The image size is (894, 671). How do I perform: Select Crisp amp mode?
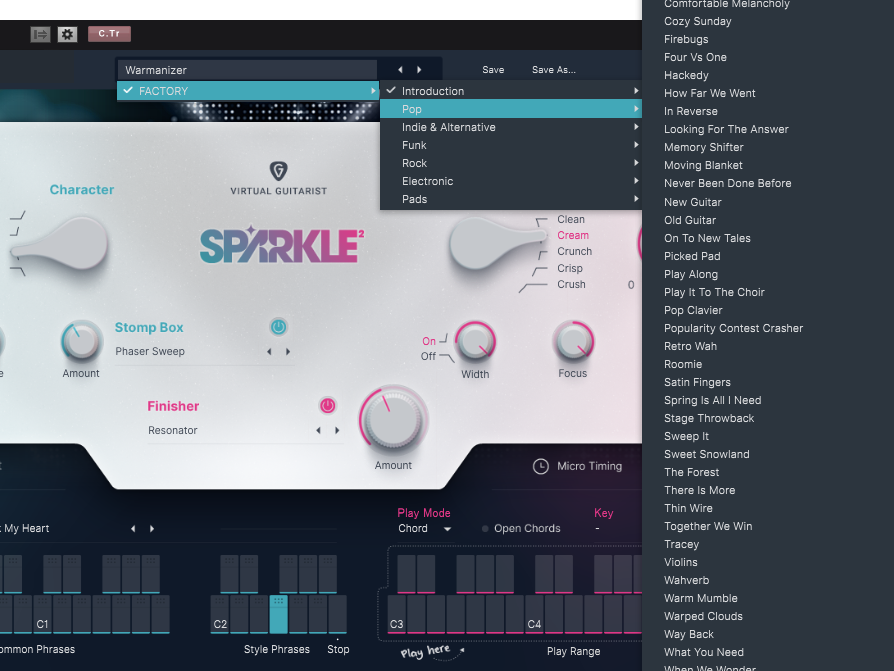pyautogui.click(x=570, y=268)
